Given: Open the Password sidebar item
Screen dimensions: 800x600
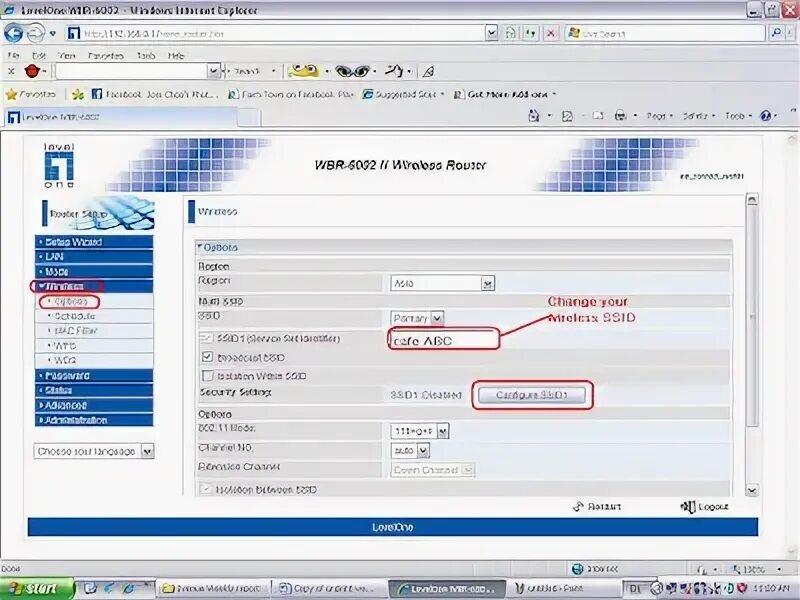Looking at the screenshot, I should point(94,376).
